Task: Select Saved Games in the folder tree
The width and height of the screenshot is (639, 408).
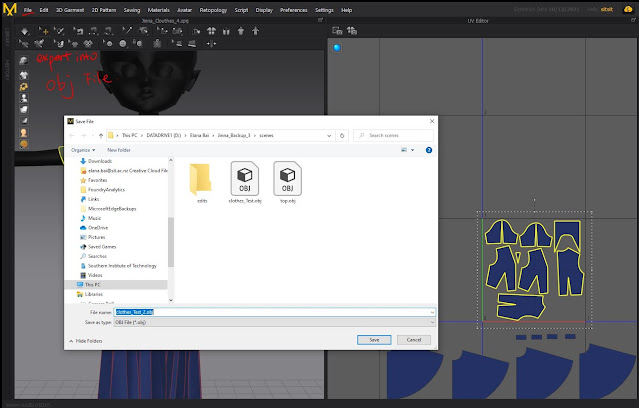Action: (x=102, y=247)
